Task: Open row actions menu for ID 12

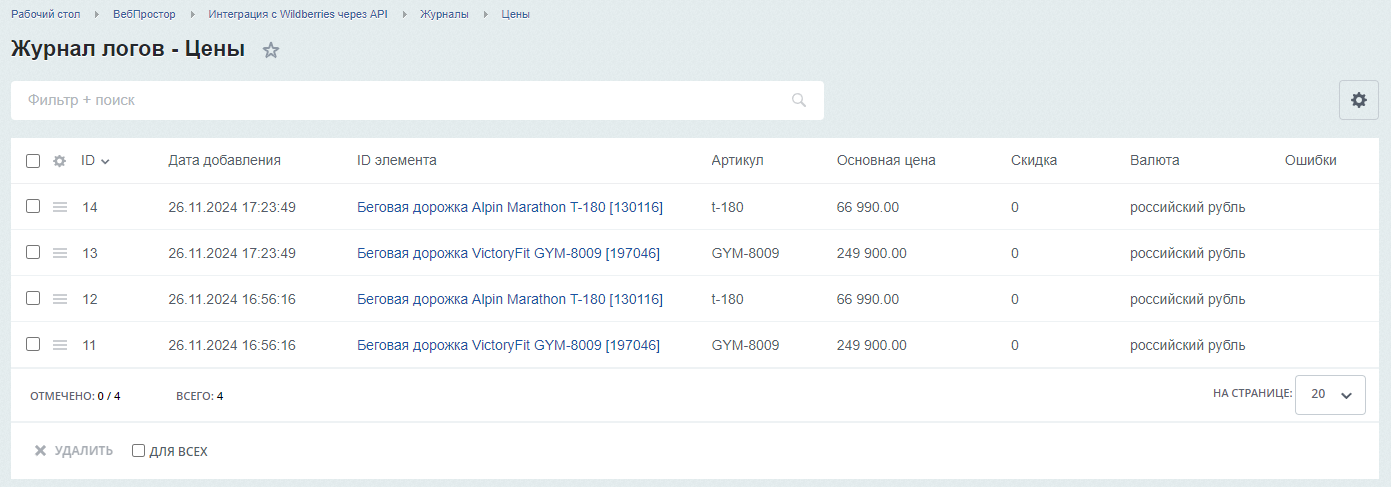Action: click(x=59, y=299)
